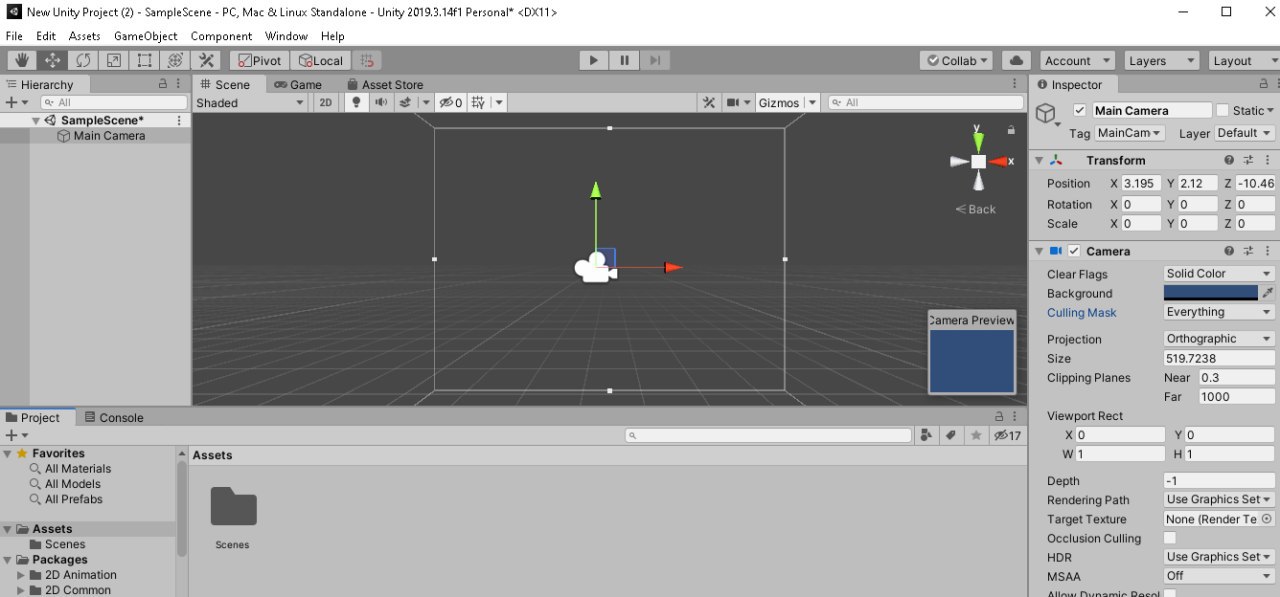Search Project by type icon
The width and height of the screenshot is (1280, 597).
coord(927,435)
